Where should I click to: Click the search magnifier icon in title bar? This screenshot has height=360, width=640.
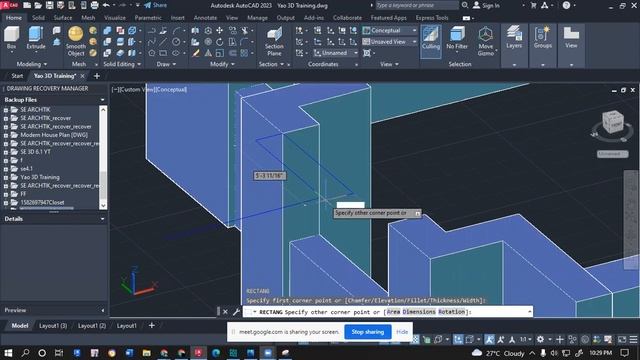(464, 5)
